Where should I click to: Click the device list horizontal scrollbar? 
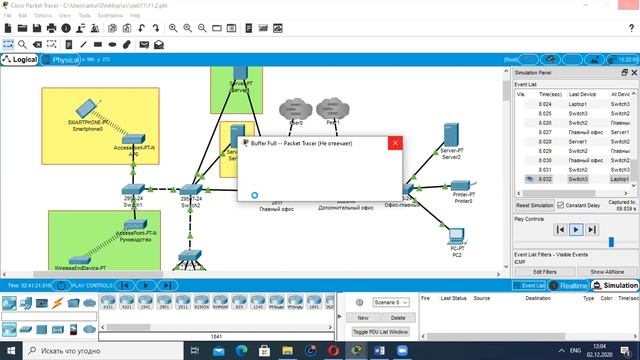(x=128, y=327)
